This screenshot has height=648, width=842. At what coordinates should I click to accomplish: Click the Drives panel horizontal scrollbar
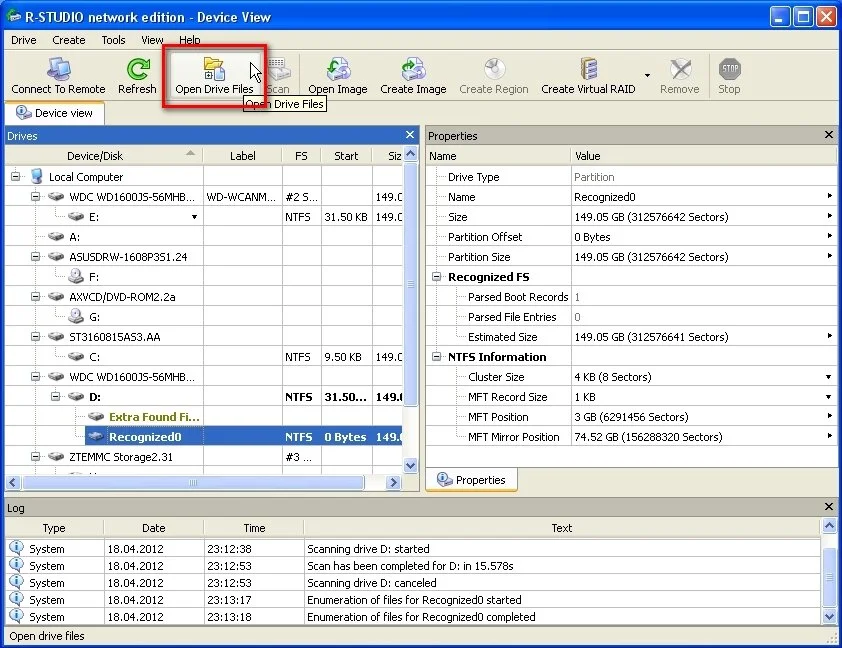click(200, 482)
